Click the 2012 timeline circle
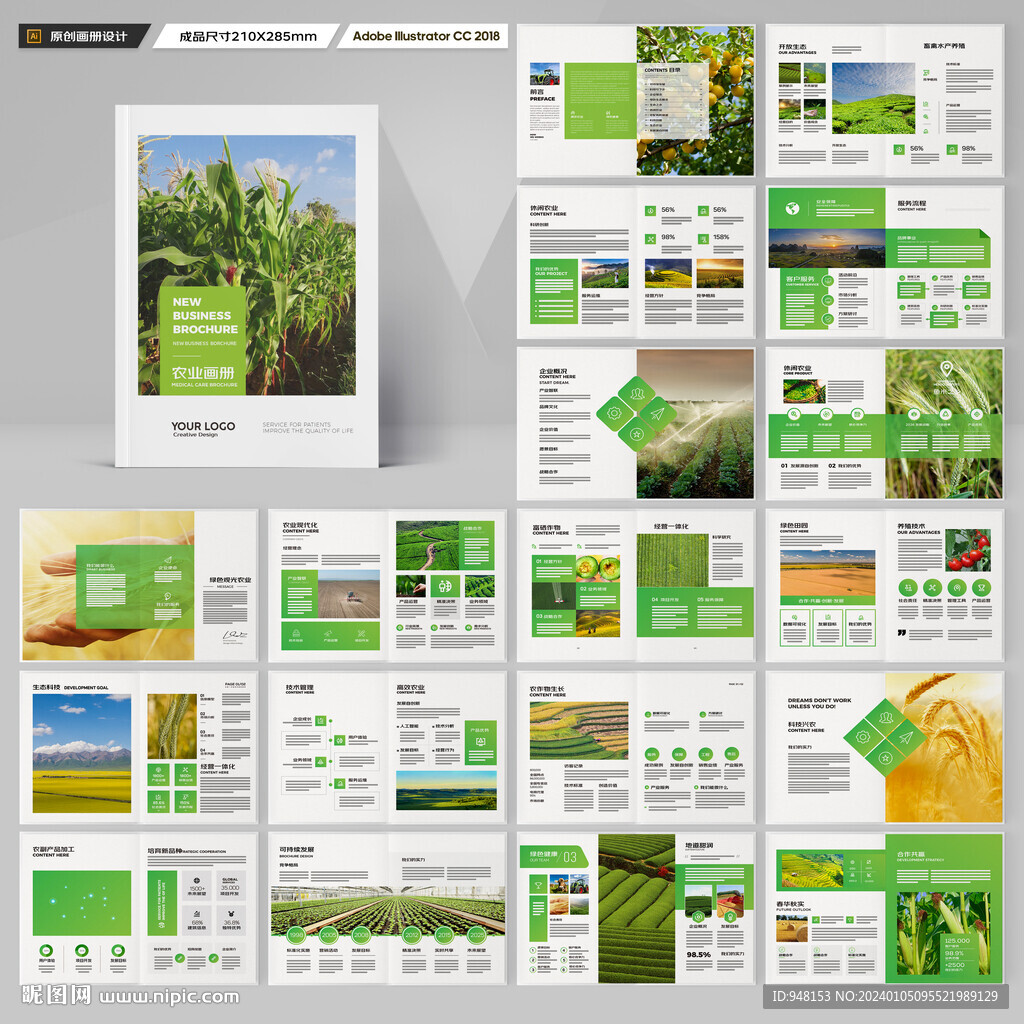1024x1024 pixels. 411,935
